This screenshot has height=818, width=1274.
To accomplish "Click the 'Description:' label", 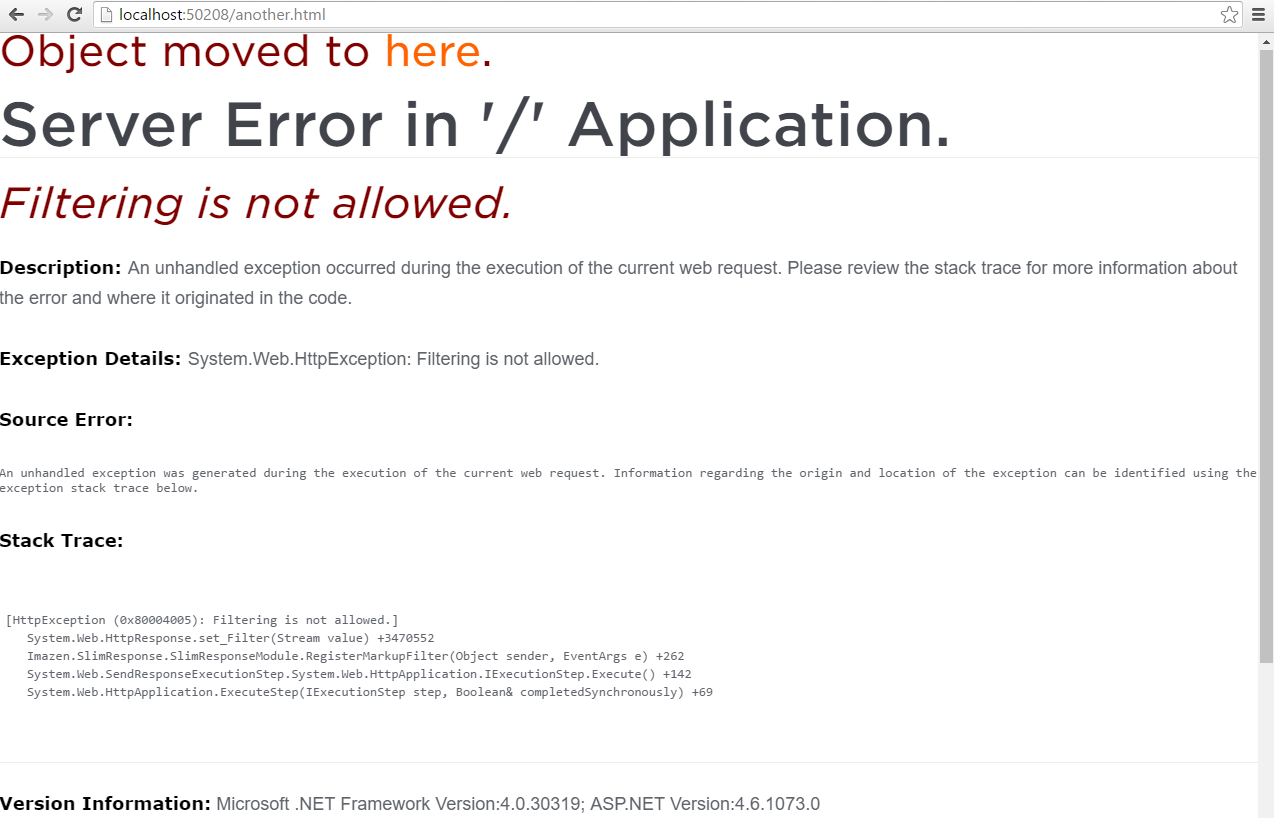I will pyautogui.click(x=61, y=268).
